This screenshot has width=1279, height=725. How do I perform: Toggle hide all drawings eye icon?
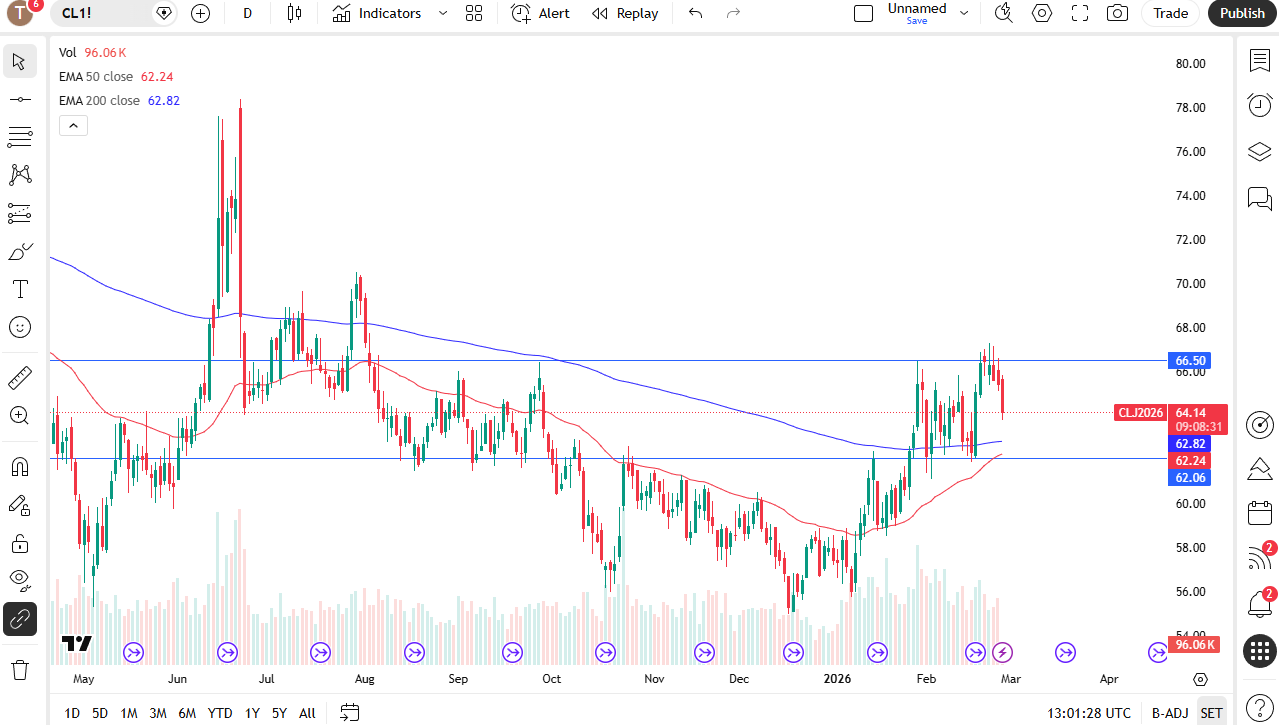(x=19, y=580)
